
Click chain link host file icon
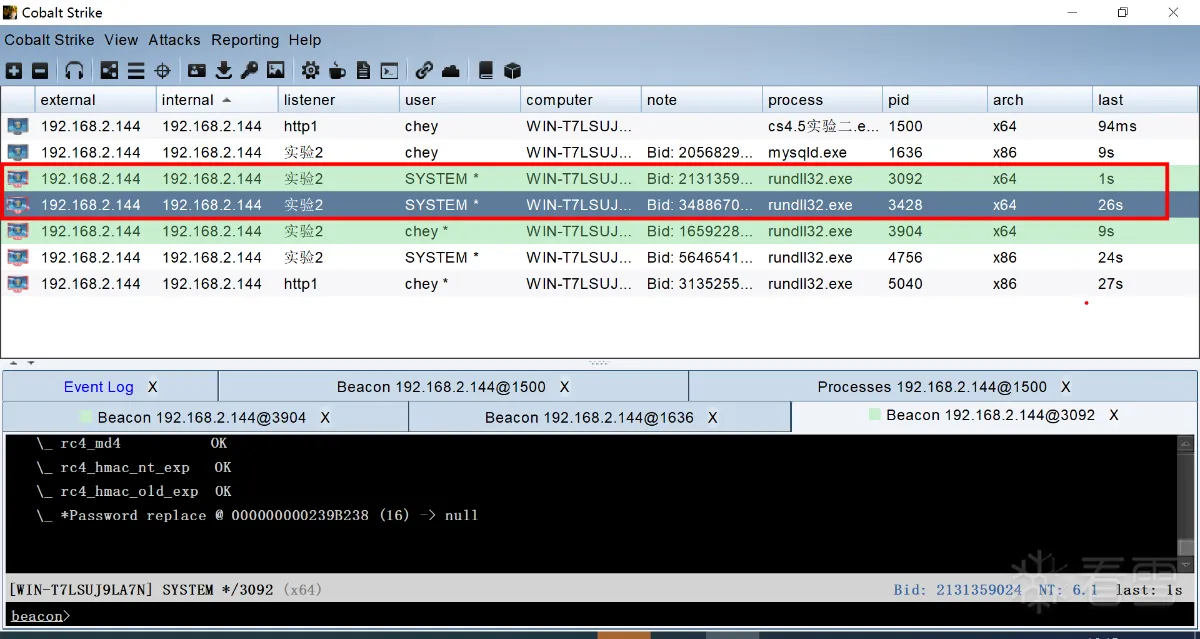tap(424, 71)
